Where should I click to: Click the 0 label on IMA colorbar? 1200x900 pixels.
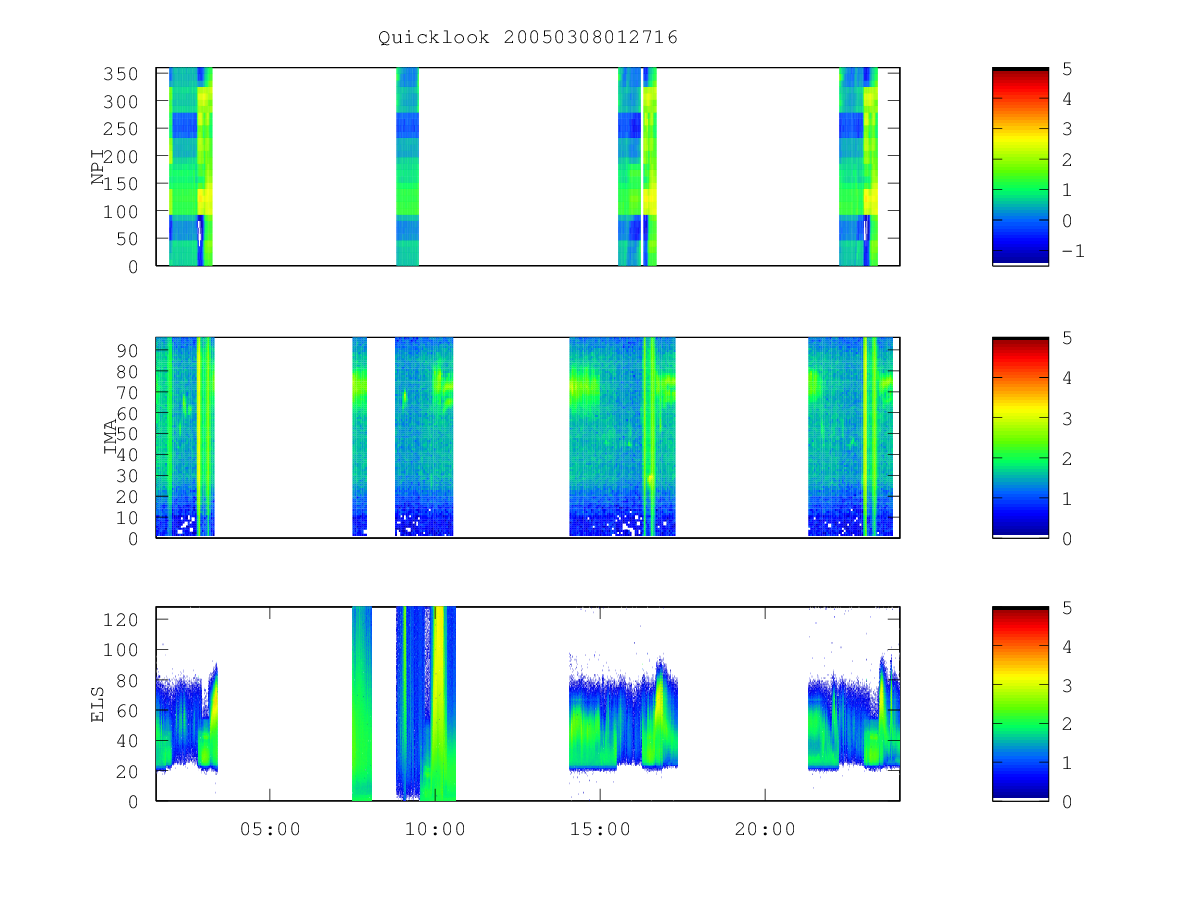tap(1066, 539)
